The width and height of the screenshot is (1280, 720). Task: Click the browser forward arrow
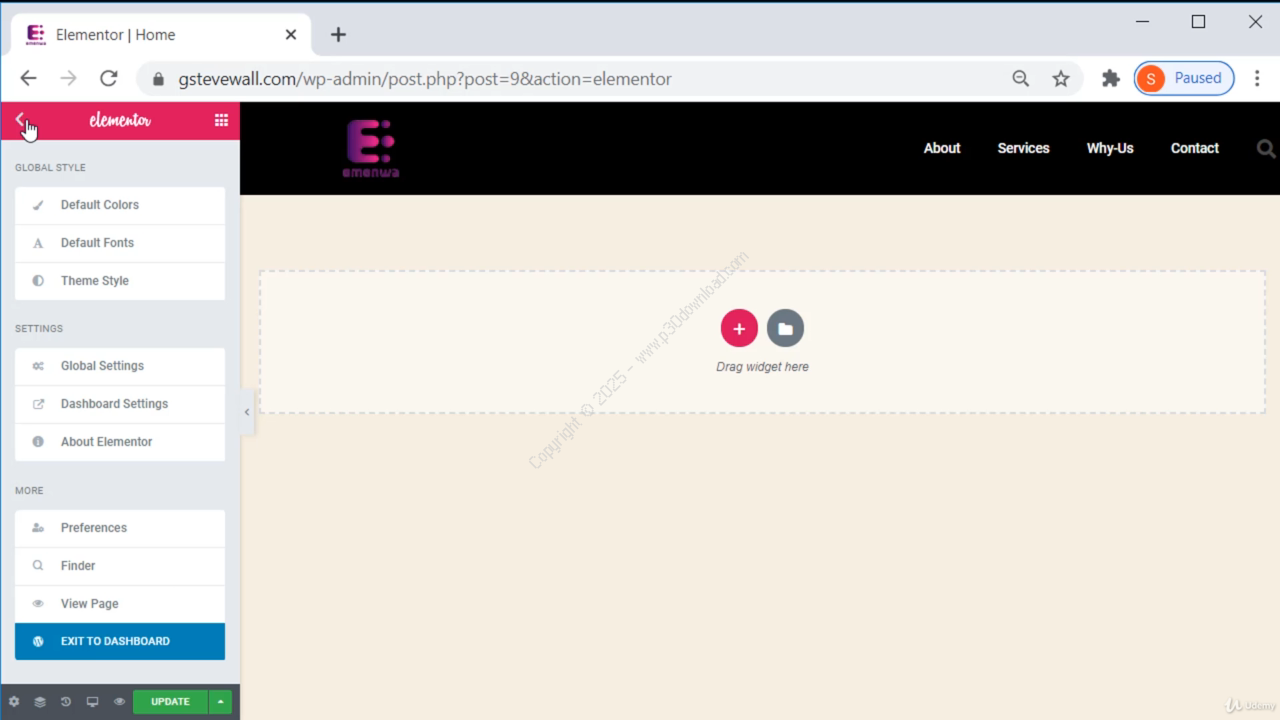pos(68,78)
